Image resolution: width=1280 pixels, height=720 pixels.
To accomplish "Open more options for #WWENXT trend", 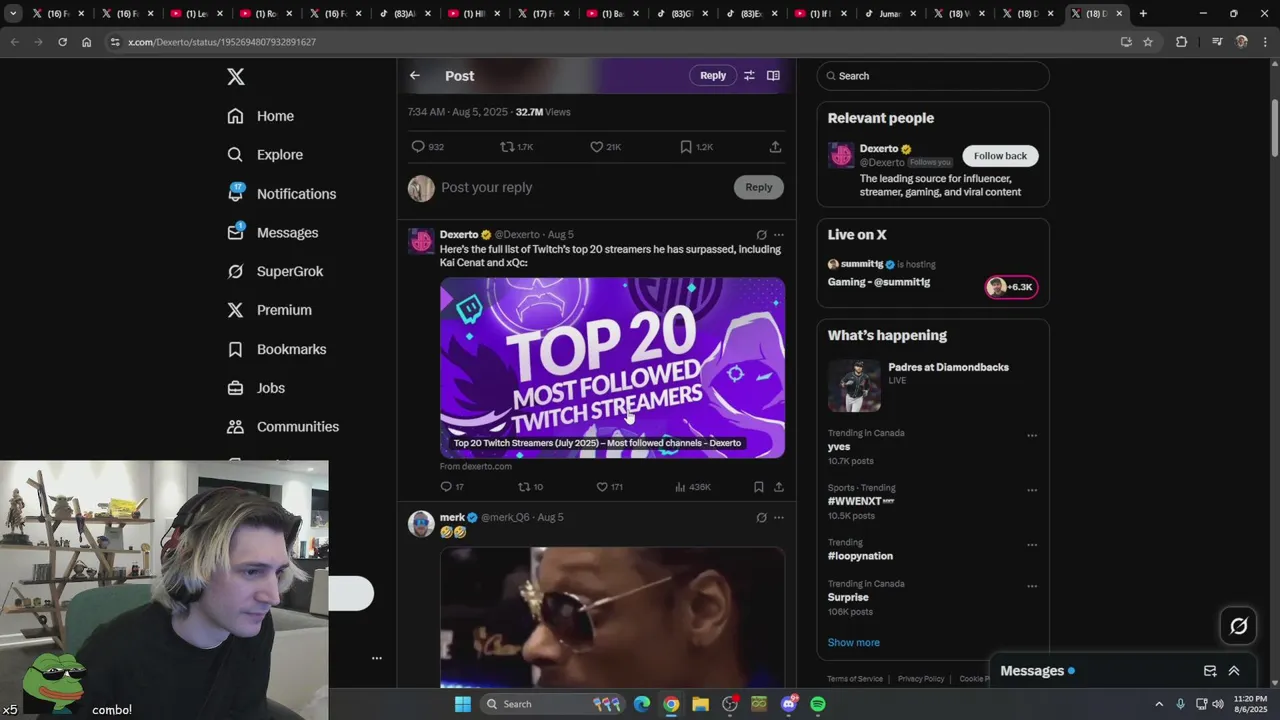I will (1032, 491).
